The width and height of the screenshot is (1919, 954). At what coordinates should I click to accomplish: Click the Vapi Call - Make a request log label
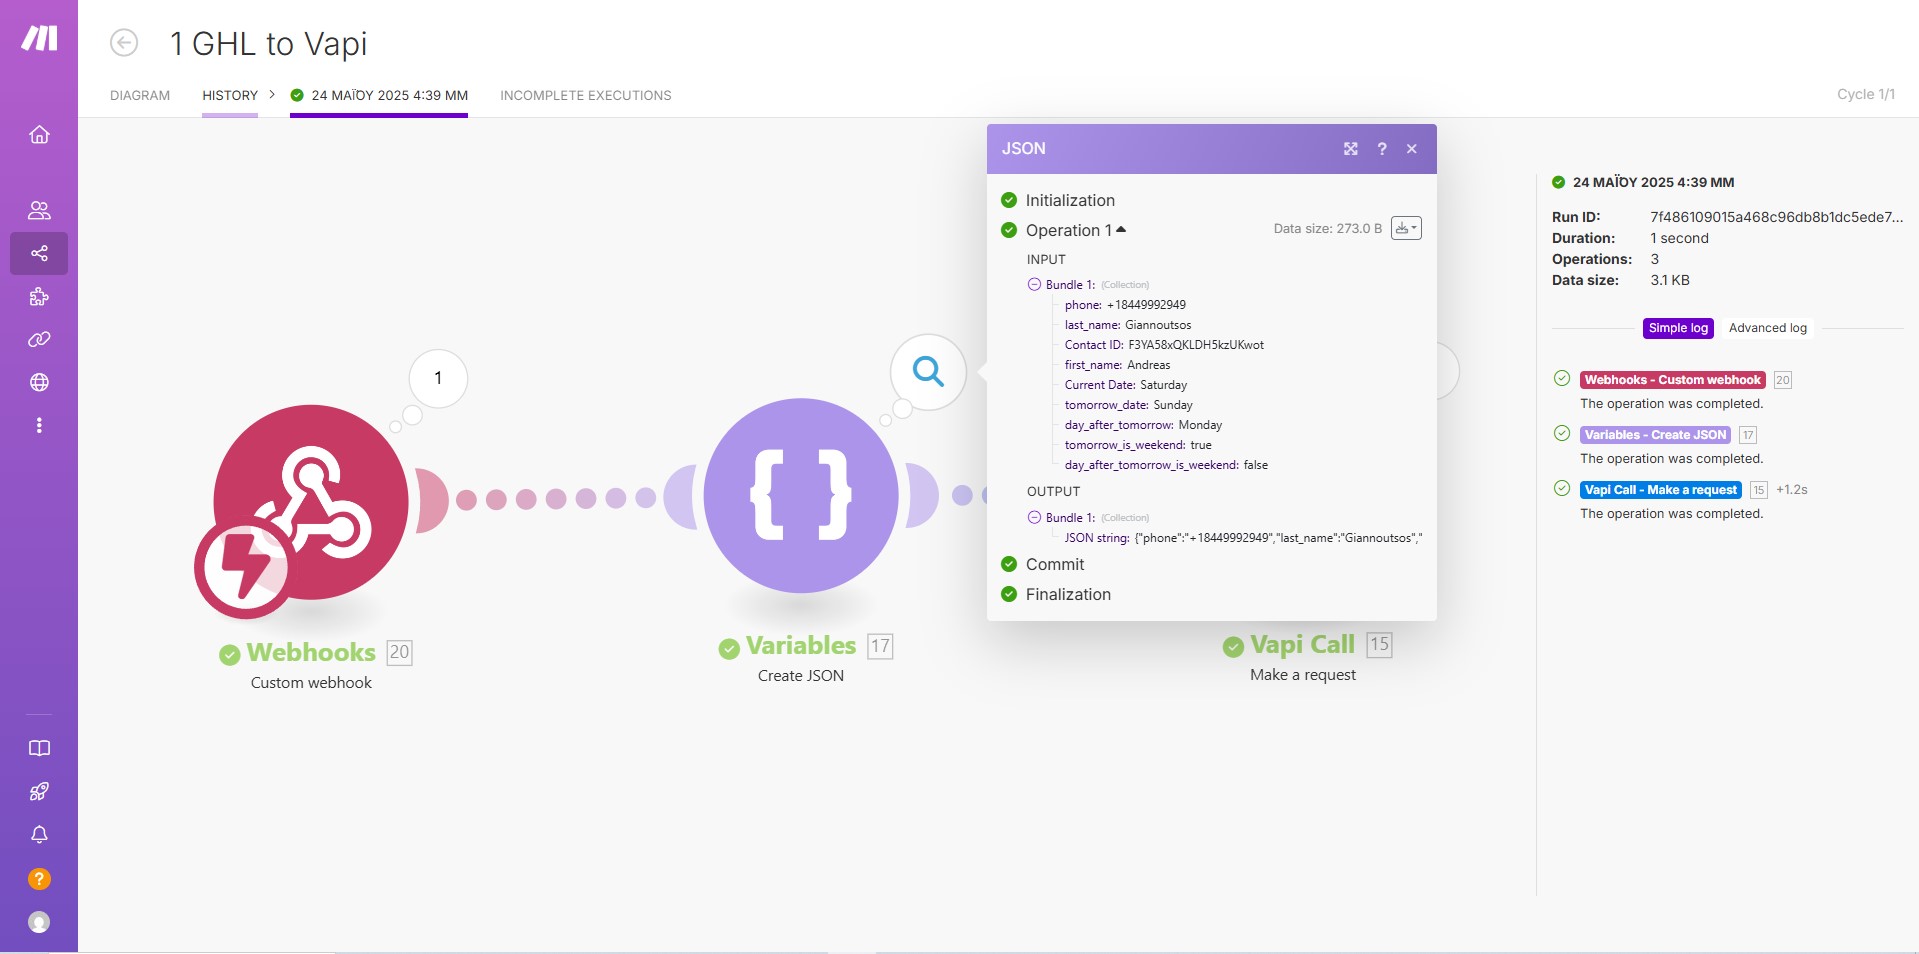point(1661,490)
